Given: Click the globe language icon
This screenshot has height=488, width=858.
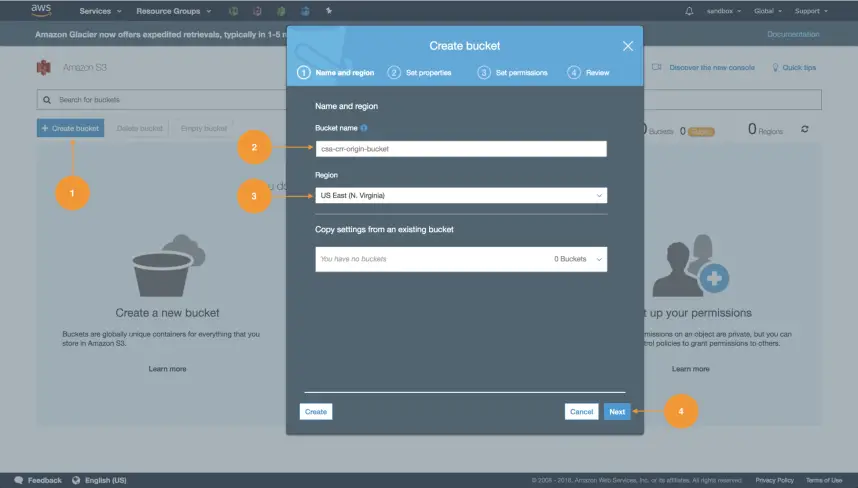Looking at the screenshot, I should click(76, 480).
